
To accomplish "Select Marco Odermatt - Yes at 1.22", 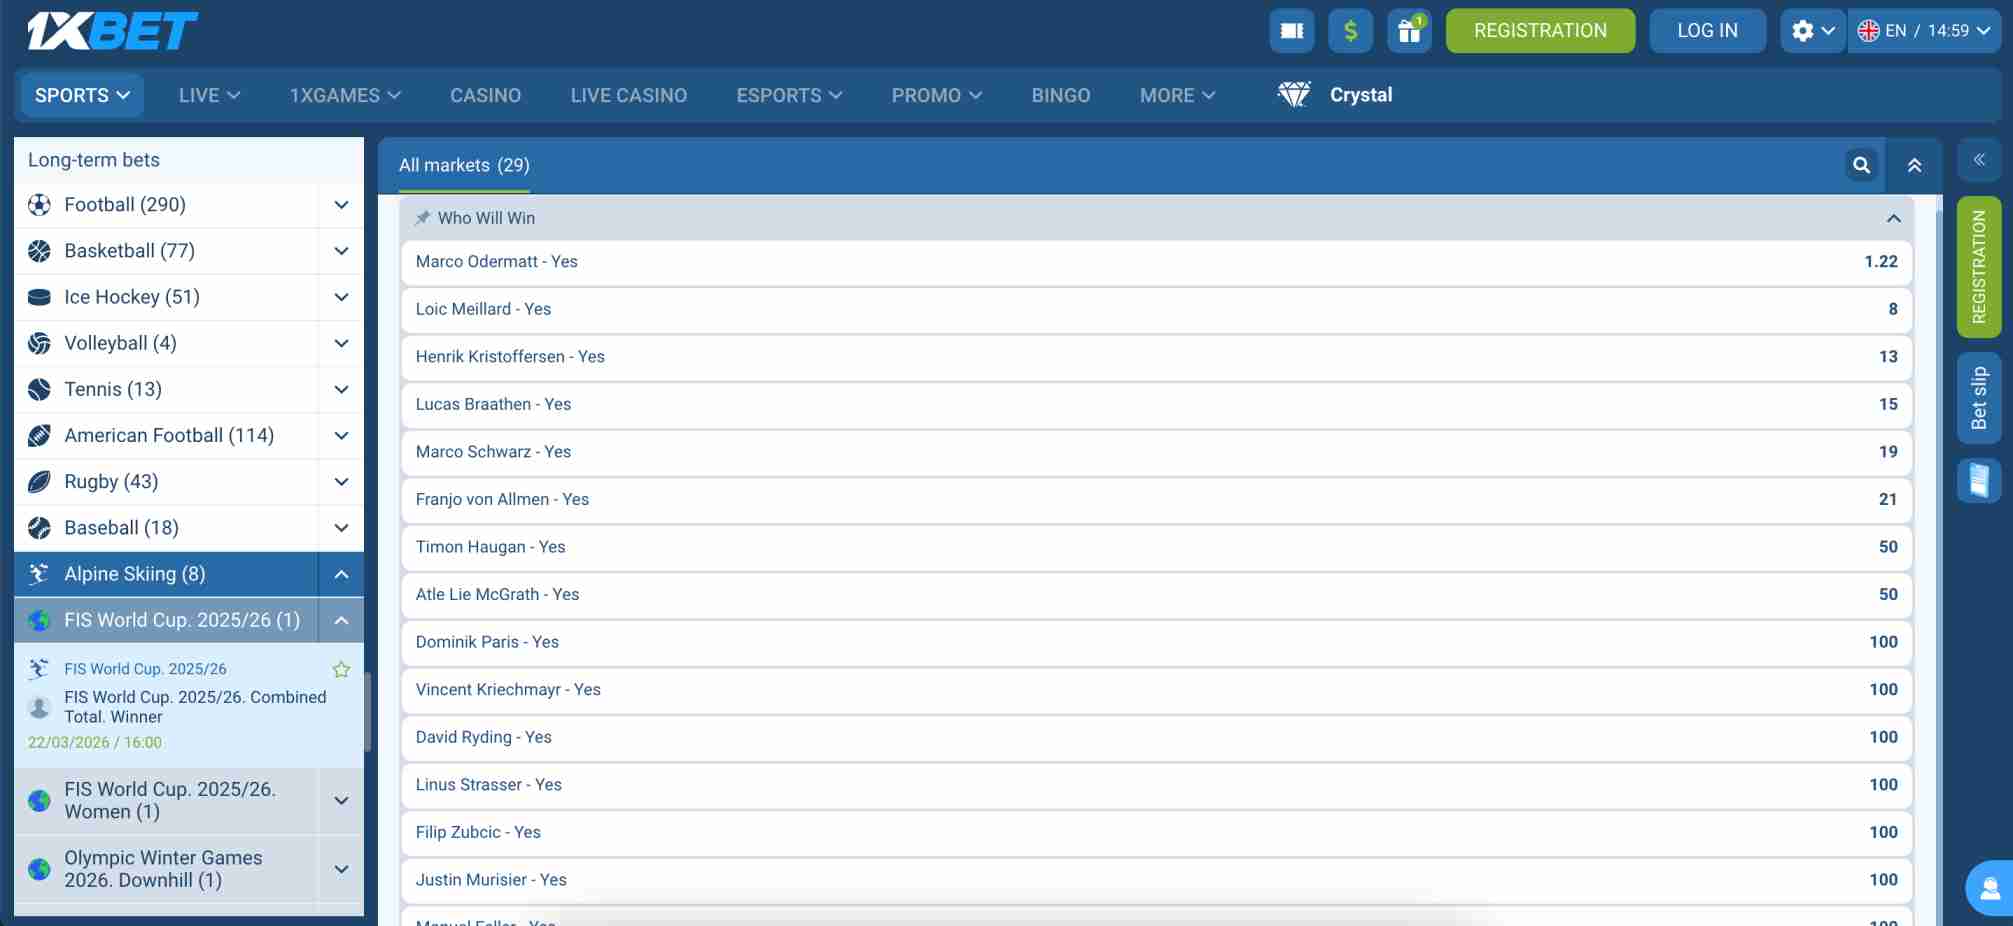I will point(1157,262).
